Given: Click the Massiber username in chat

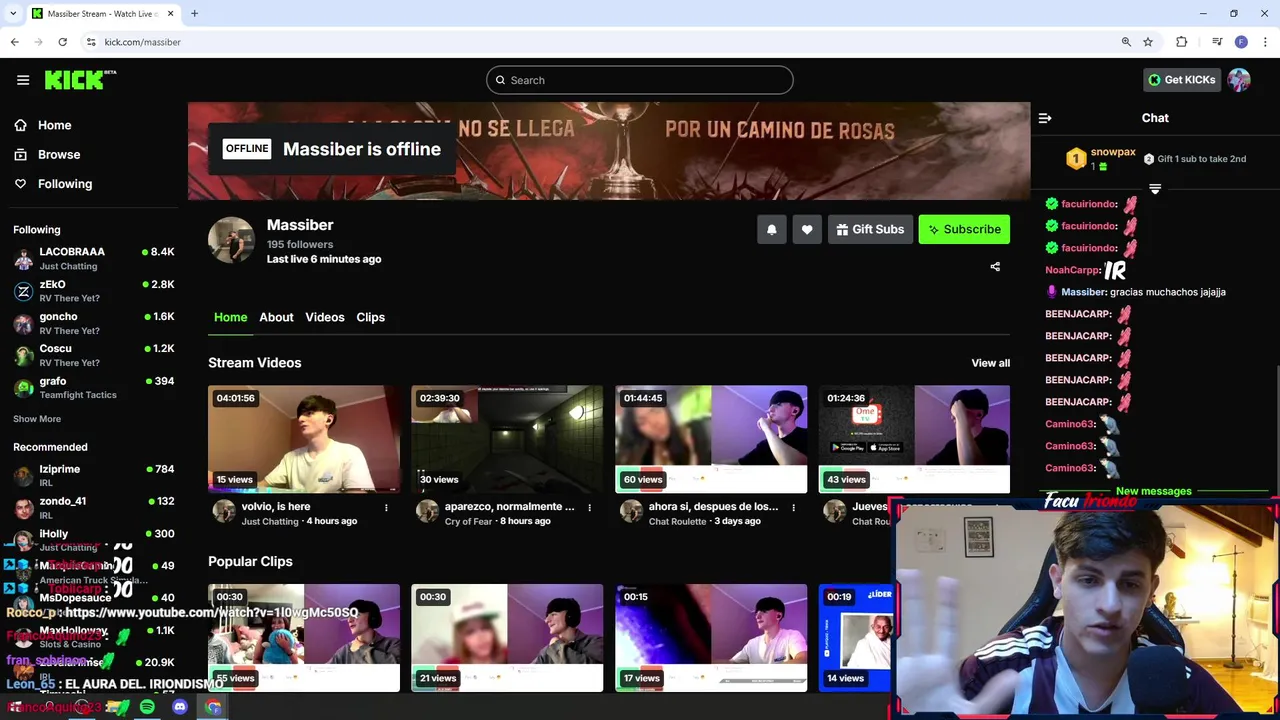Looking at the screenshot, I should coord(1084,292).
